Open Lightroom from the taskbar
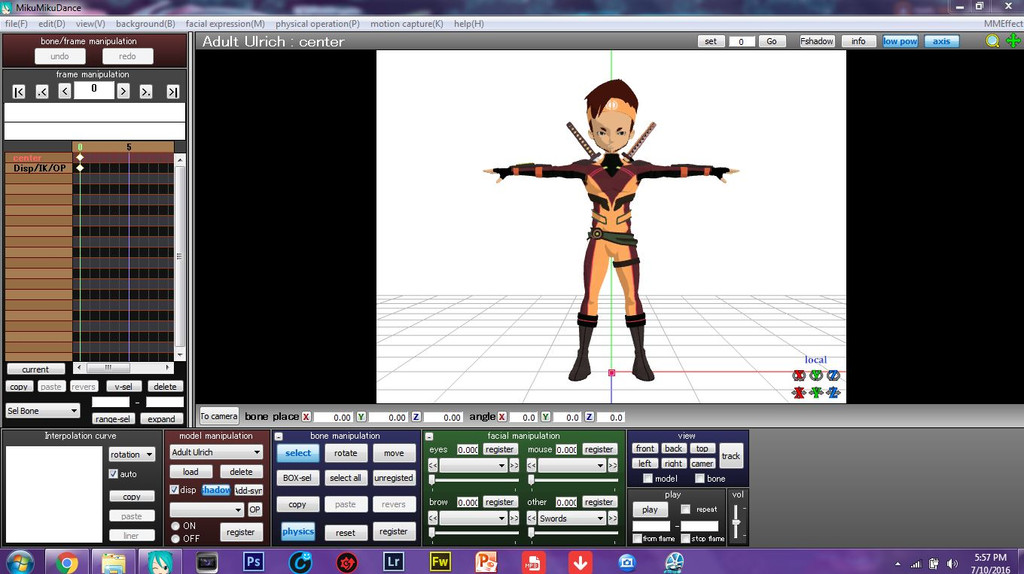The height and width of the screenshot is (574, 1024). 393,562
